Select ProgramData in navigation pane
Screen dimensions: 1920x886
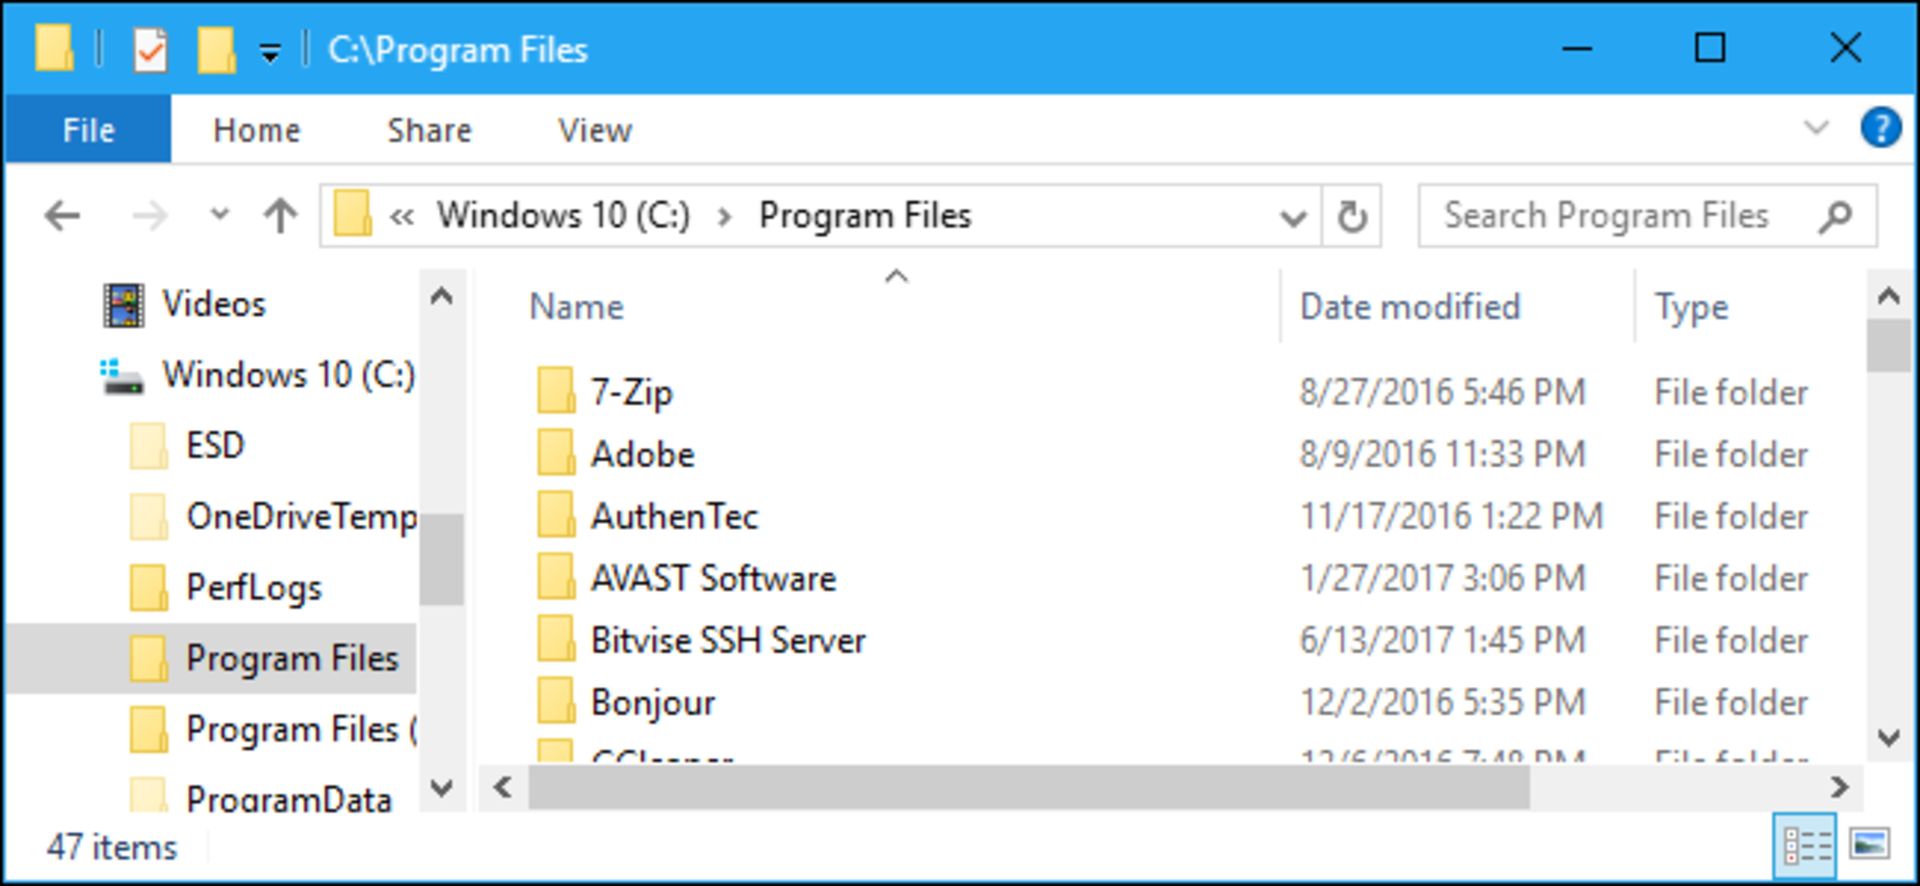[x=288, y=799]
